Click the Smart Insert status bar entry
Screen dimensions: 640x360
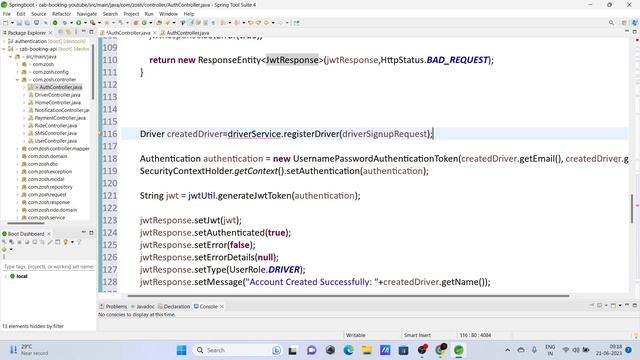click(417, 335)
